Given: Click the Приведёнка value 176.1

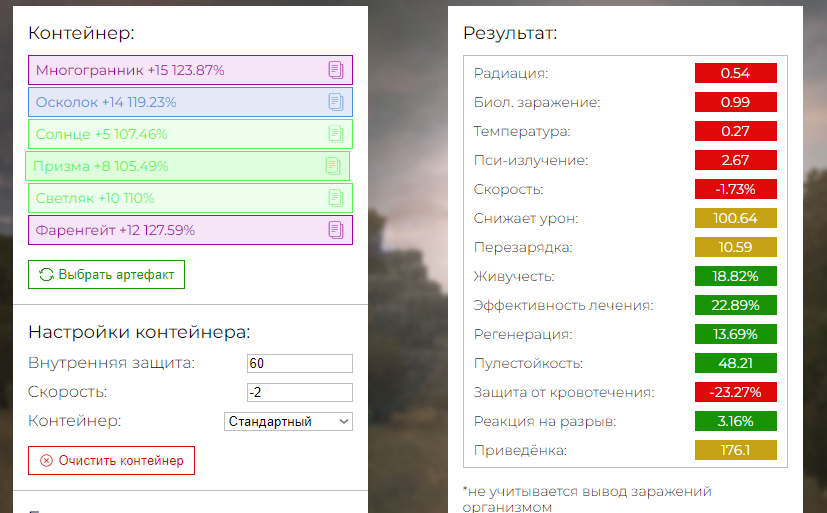Looking at the screenshot, I should pyautogui.click(x=736, y=450).
